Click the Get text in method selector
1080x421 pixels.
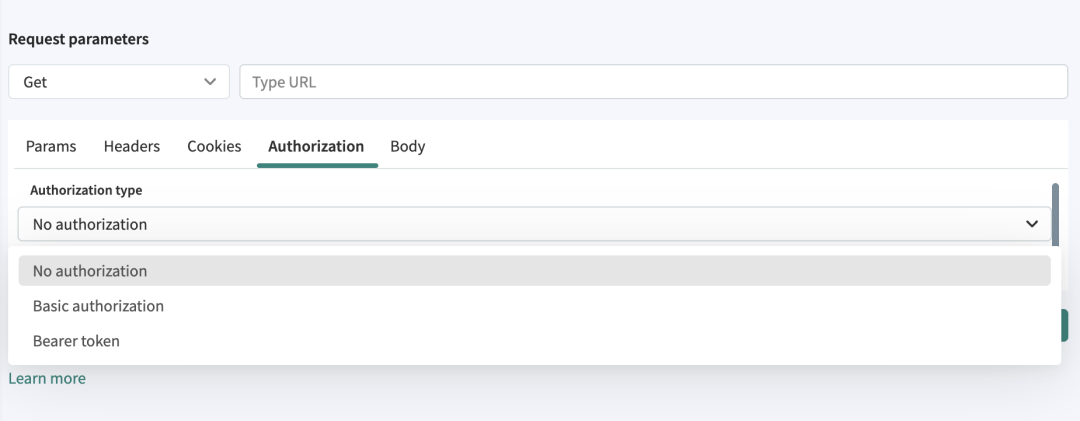tap(35, 82)
